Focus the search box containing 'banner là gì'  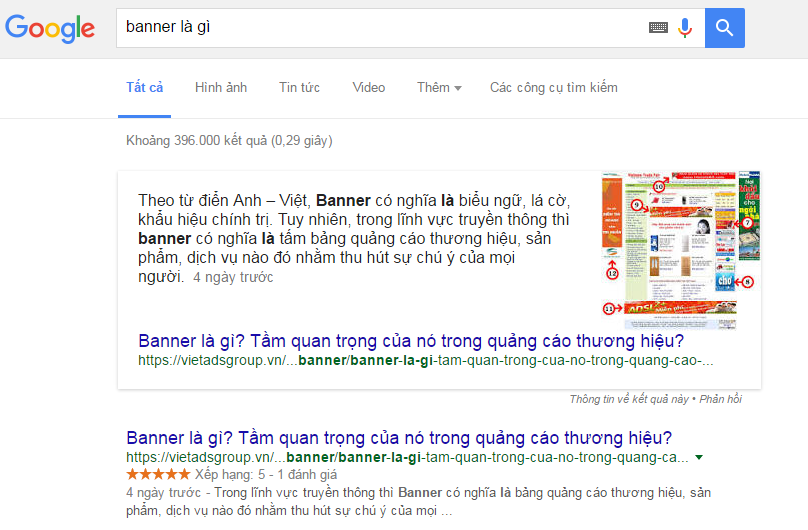coord(380,28)
